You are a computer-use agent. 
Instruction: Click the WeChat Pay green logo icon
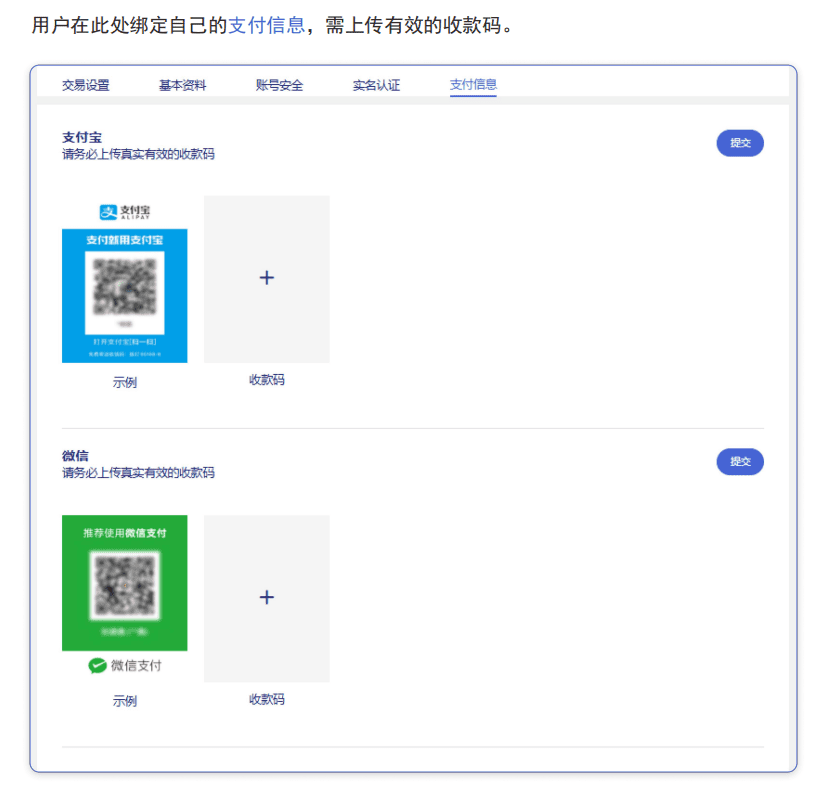98,666
